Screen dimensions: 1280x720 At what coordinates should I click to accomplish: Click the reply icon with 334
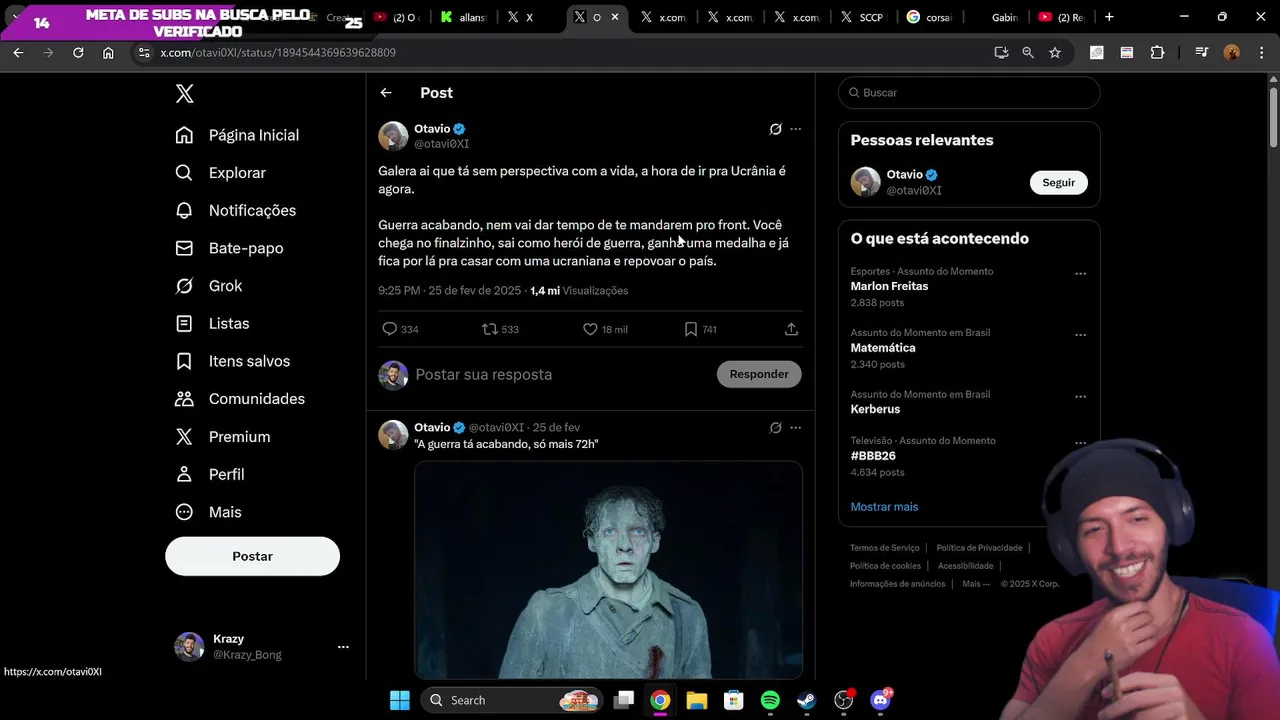point(390,329)
